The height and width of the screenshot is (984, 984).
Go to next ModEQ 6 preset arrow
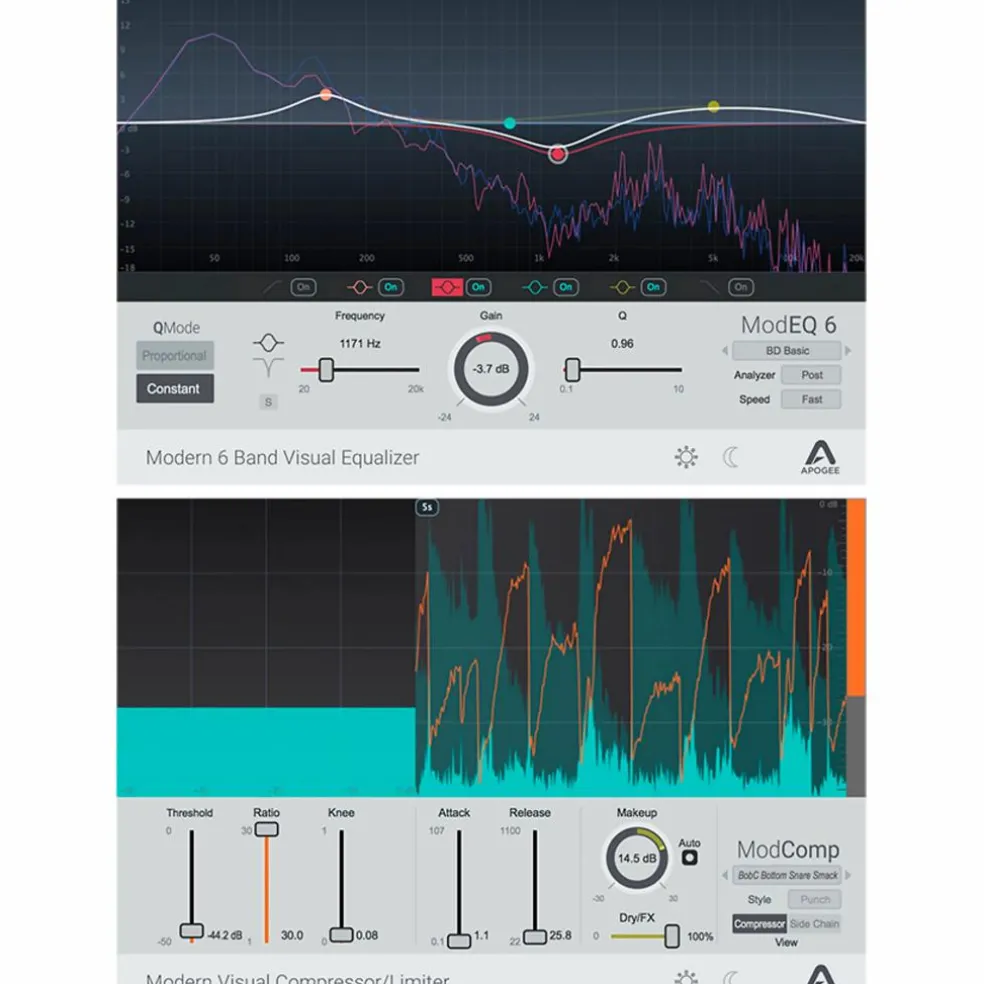coord(848,351)
